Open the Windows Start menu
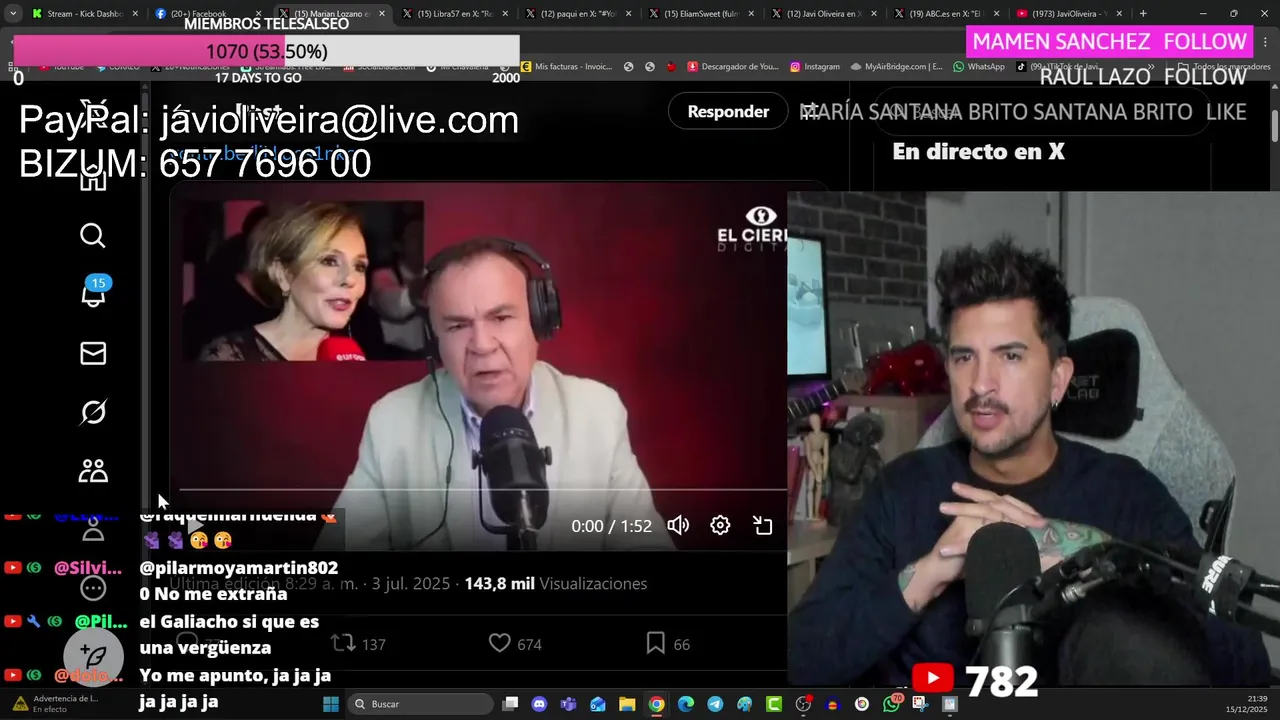Screen dimensions: 1280x720 click(x=331, y=704)
